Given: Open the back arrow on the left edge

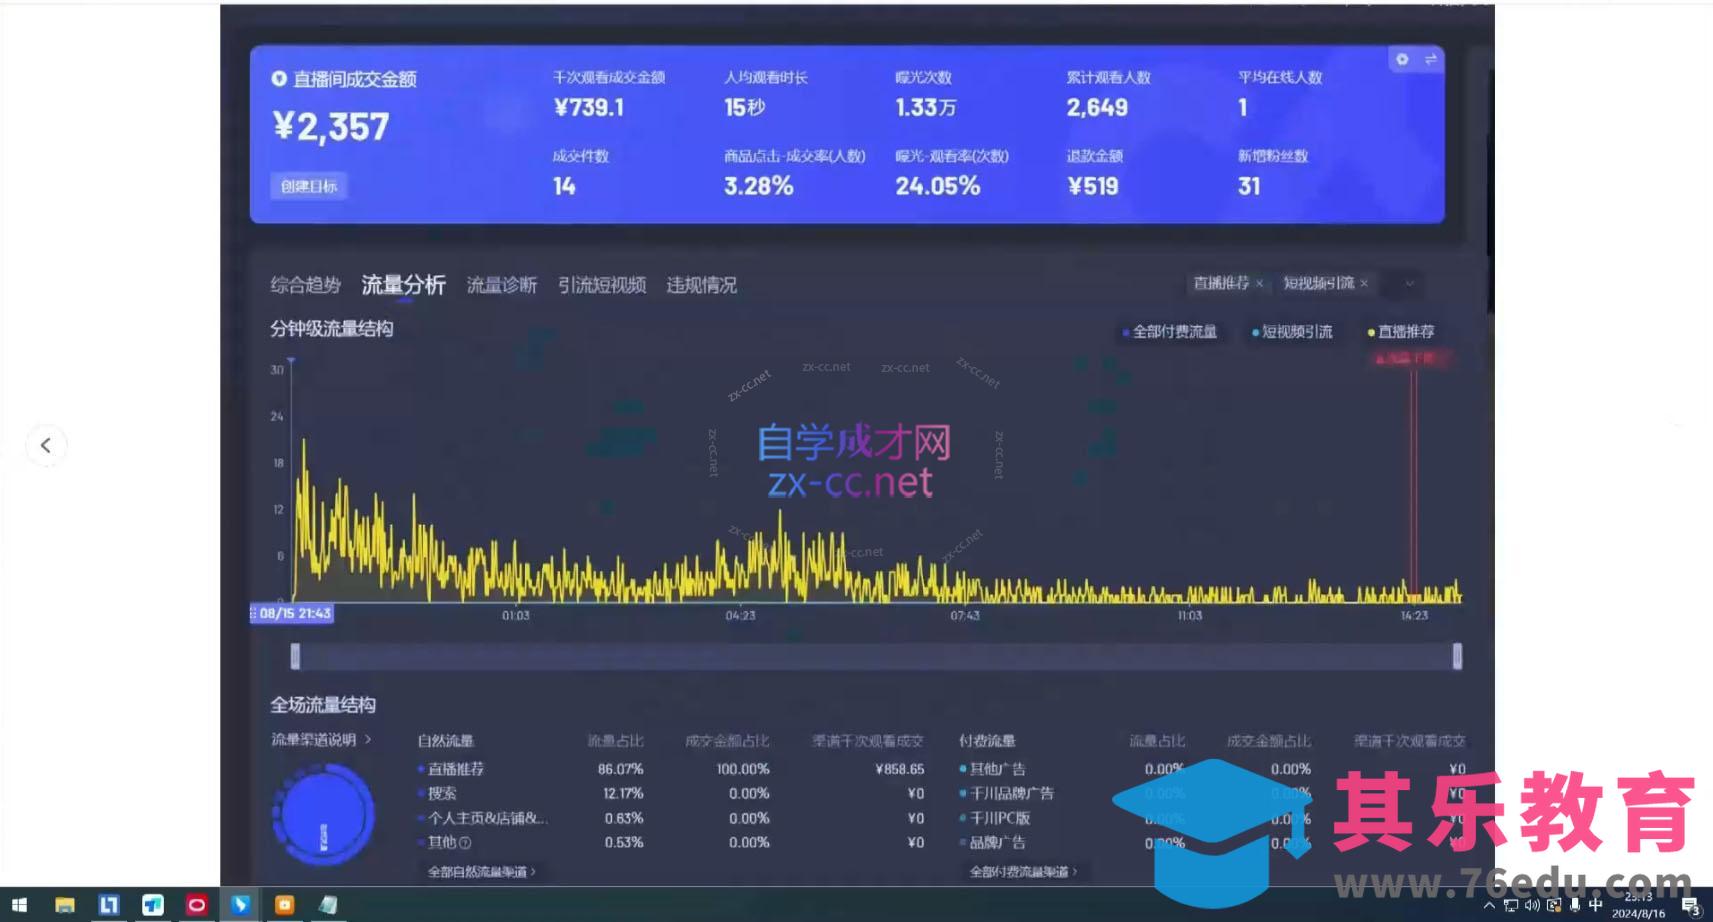Looking at the screenshot, I should click(x=46, y=445).
